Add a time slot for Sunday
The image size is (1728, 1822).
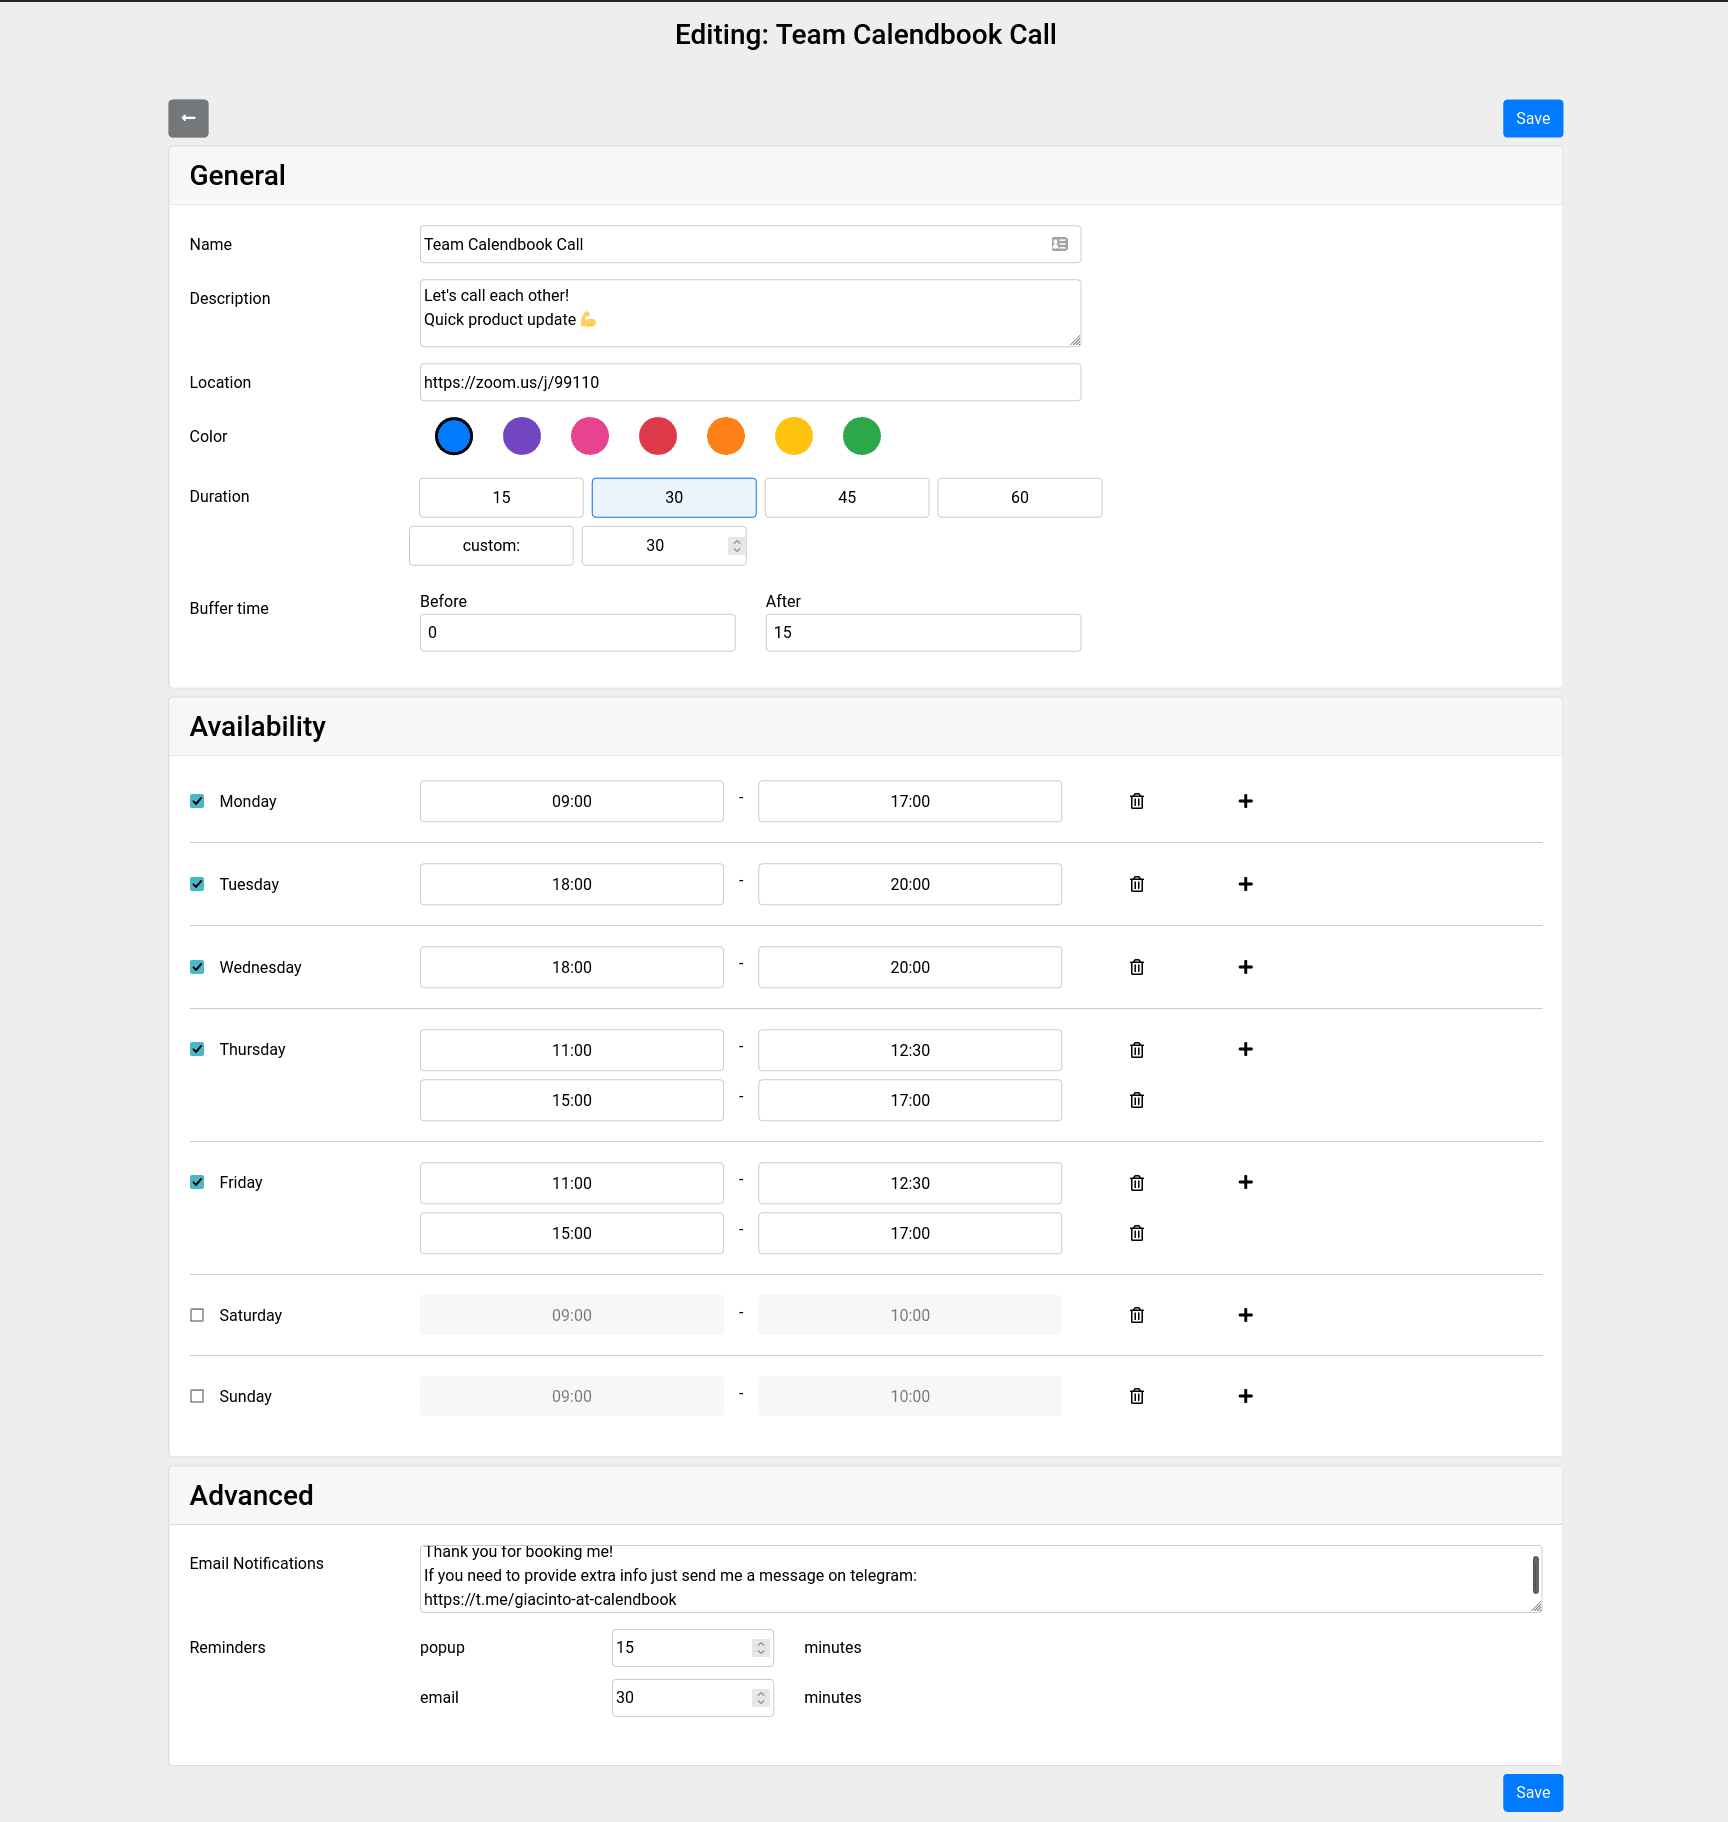tap(1245, 1396)
